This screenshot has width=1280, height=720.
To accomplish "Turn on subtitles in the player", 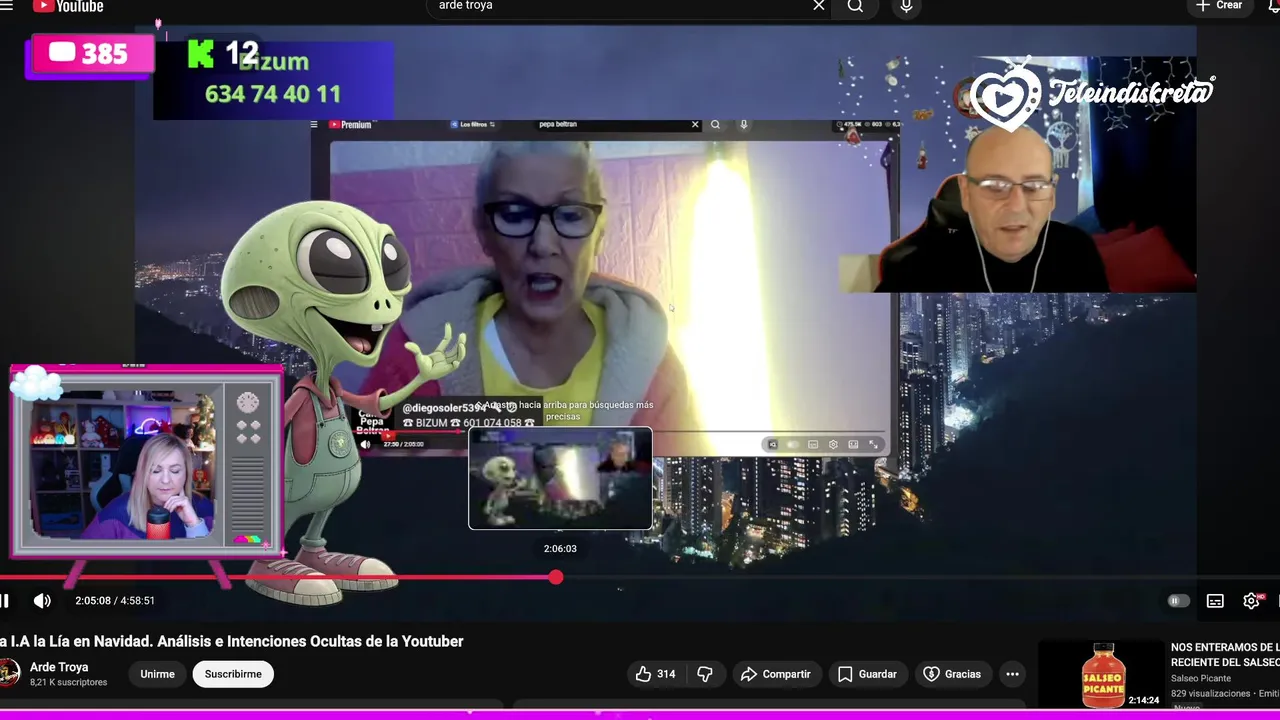I will coord(1215,601).
